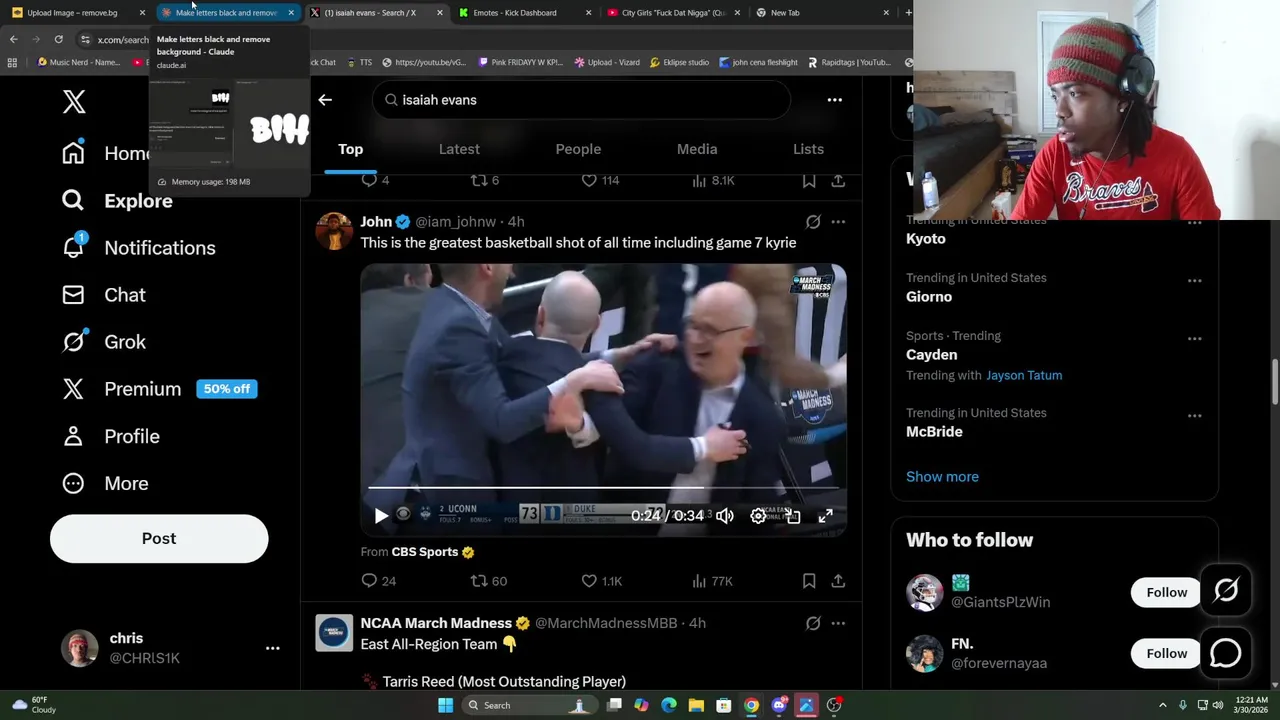This screenshot has width=1280, height=720.
Task: Go to Home in sidebar
Action: [105, 153]
